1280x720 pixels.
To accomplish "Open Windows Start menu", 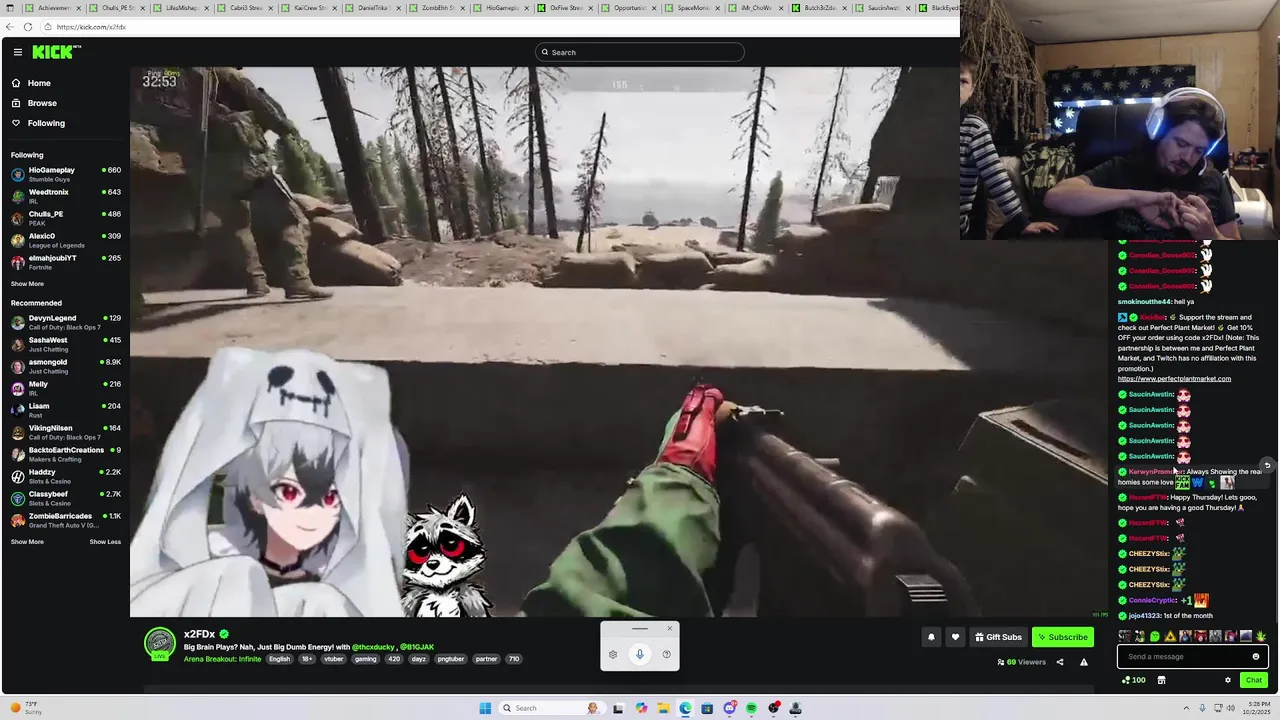I will [485, 708].
